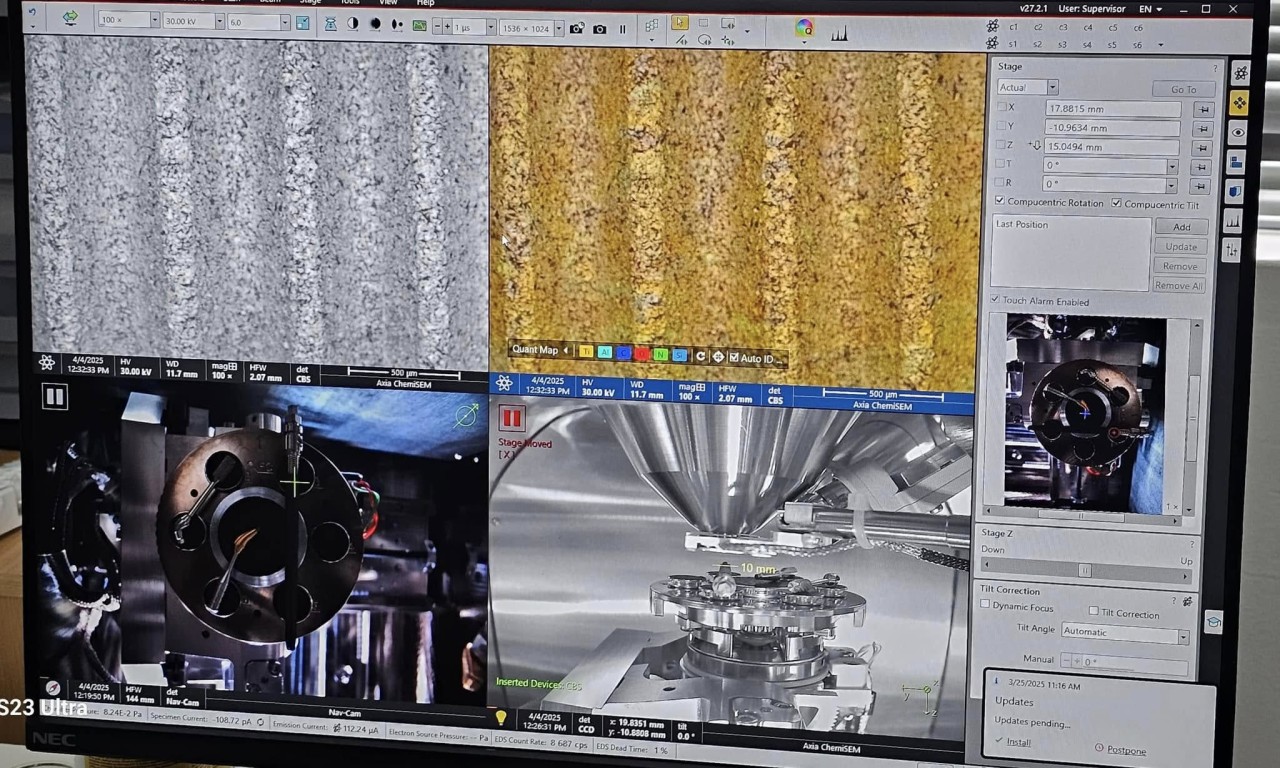The image size is (1280, 768).
Task: Select the stage navigation icon in sidebar
Action: point(1239,102)
